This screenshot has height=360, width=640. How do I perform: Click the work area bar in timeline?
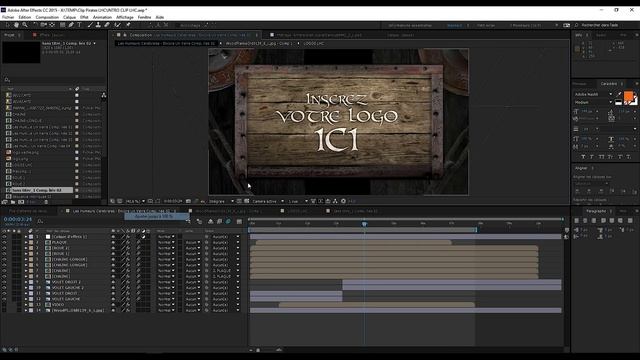[x=362, y=230]
